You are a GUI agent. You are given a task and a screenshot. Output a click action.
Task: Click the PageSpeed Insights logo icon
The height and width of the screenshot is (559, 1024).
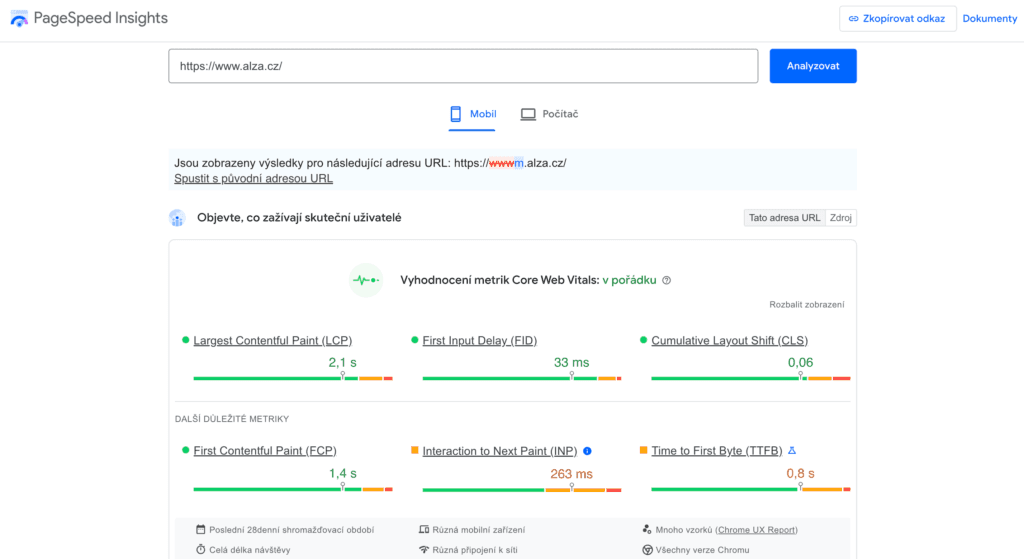(x=19, y=18)
